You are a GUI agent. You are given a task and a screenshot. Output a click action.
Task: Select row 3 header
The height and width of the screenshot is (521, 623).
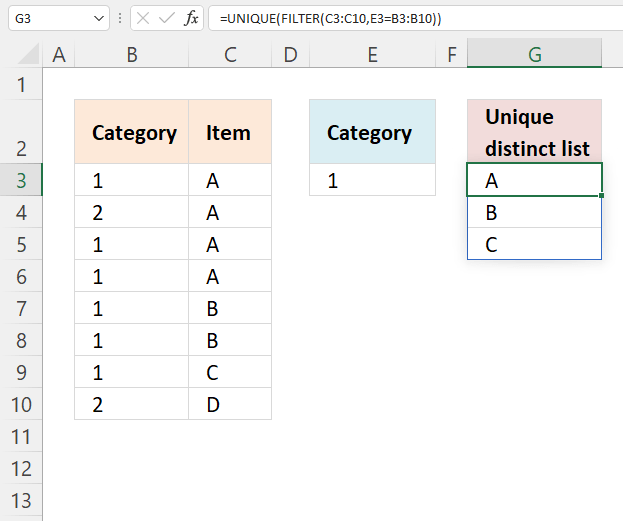21,180
